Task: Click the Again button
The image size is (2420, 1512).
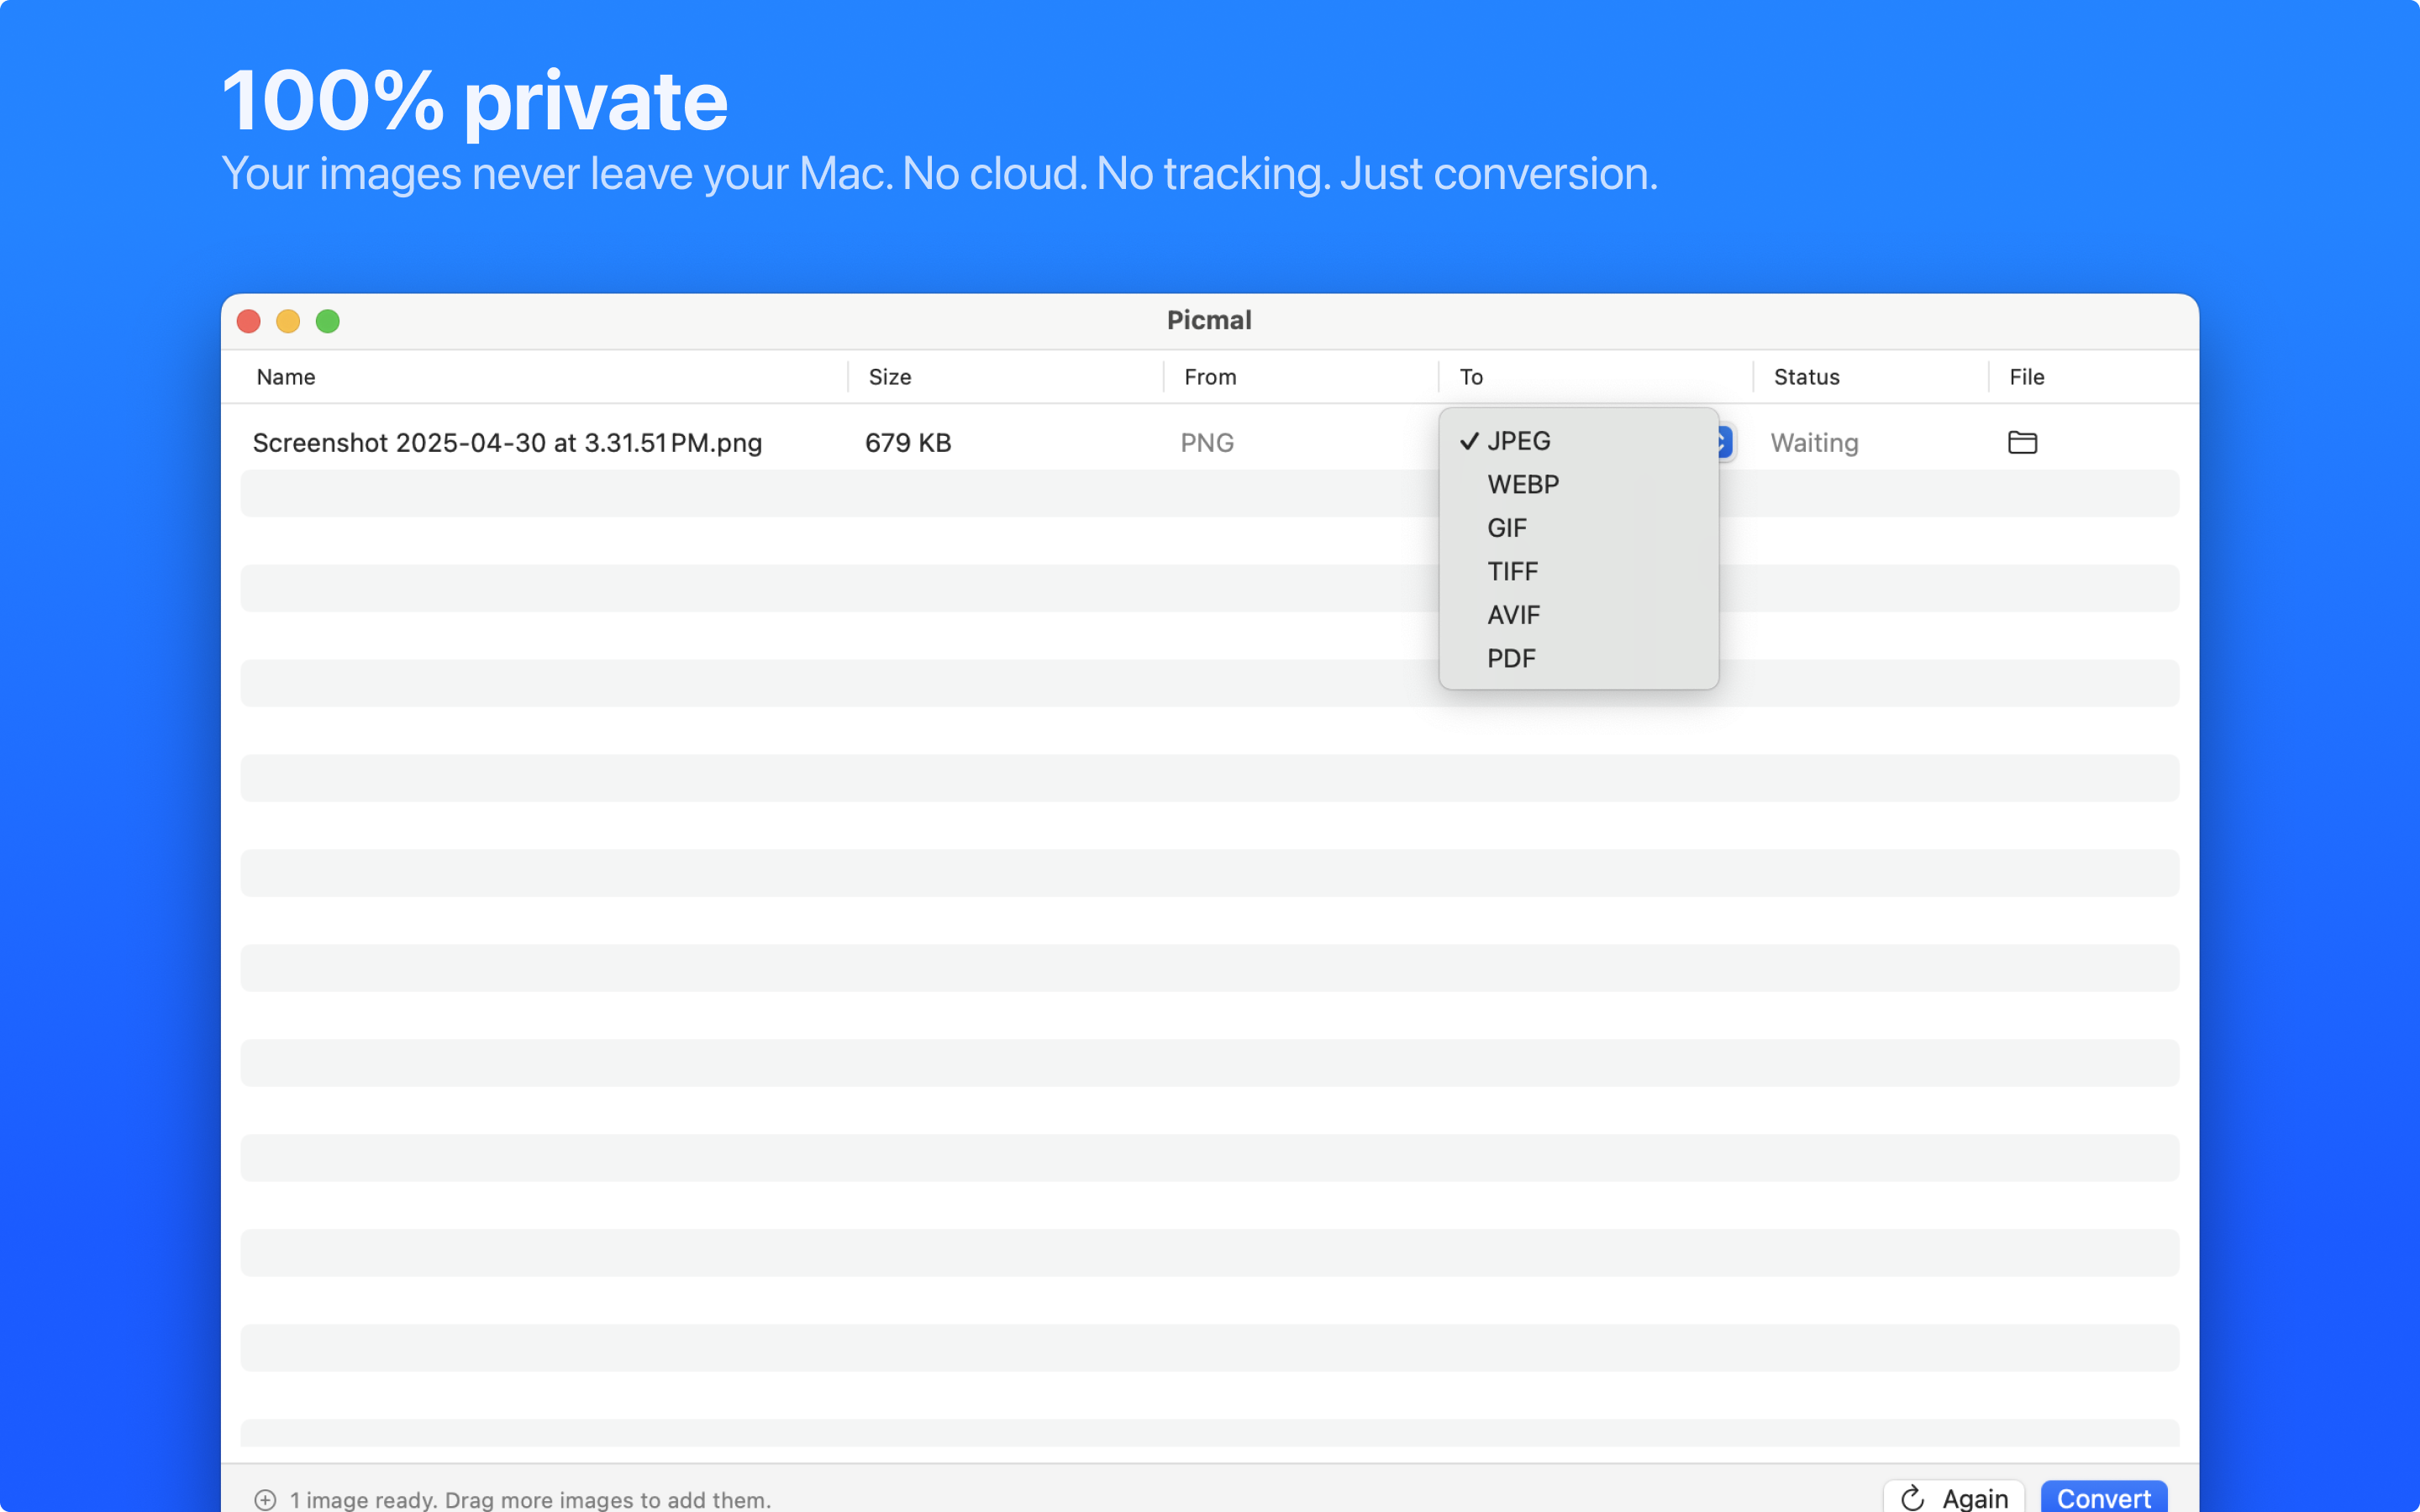Action: click(1953, 1497)
